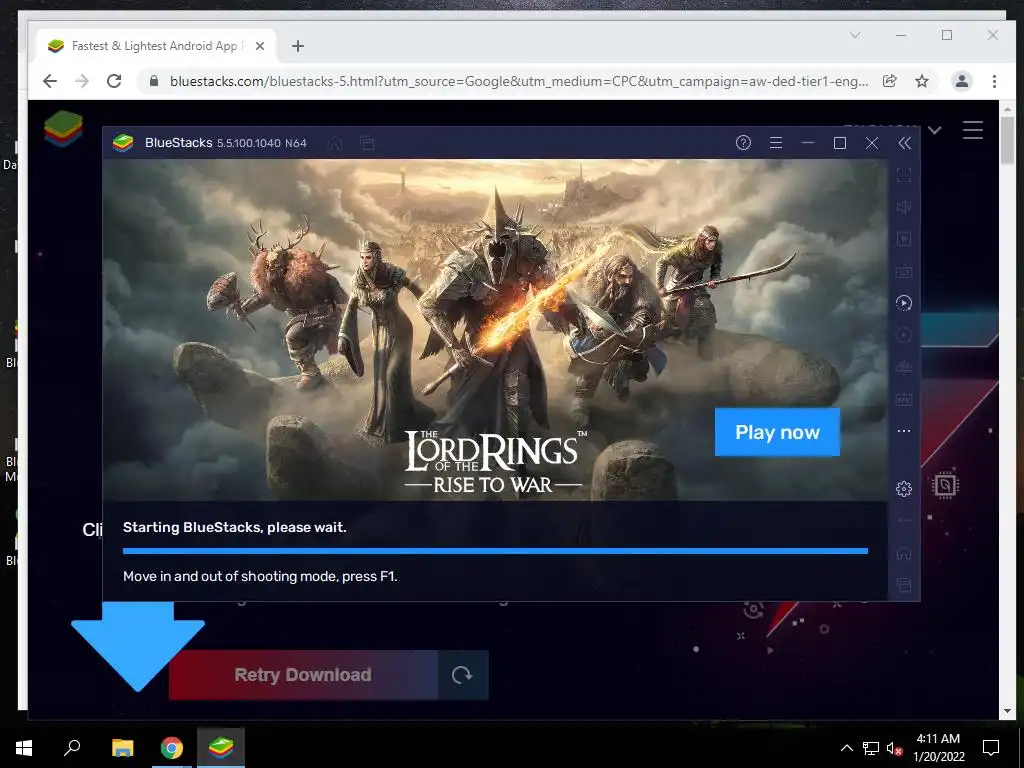Share this page from Chrome toolbar
The image size is (1024, 768).
pyautogui.click(x=889, y=81)
